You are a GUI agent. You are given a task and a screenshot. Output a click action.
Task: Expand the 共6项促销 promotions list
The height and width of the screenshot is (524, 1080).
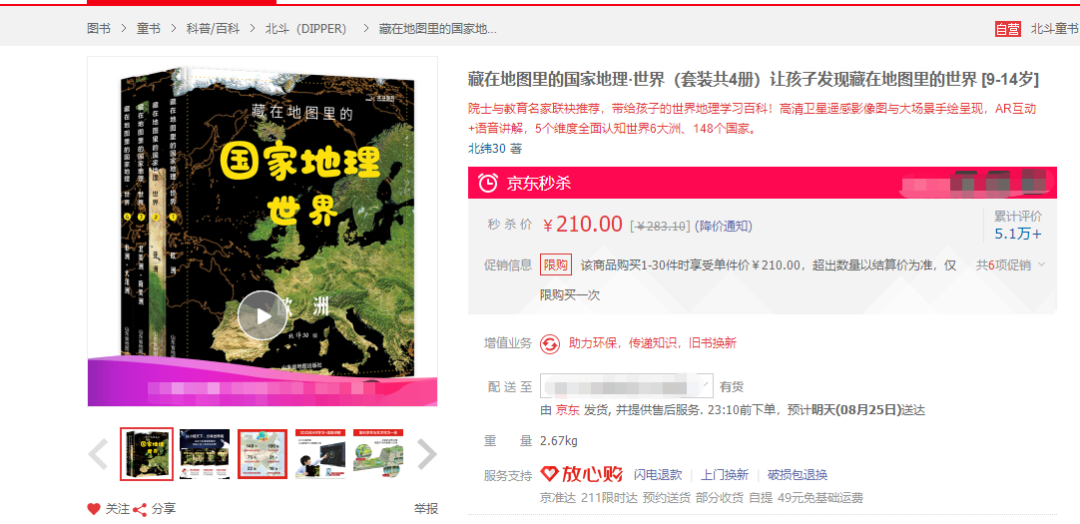(x=1010, y=265)
